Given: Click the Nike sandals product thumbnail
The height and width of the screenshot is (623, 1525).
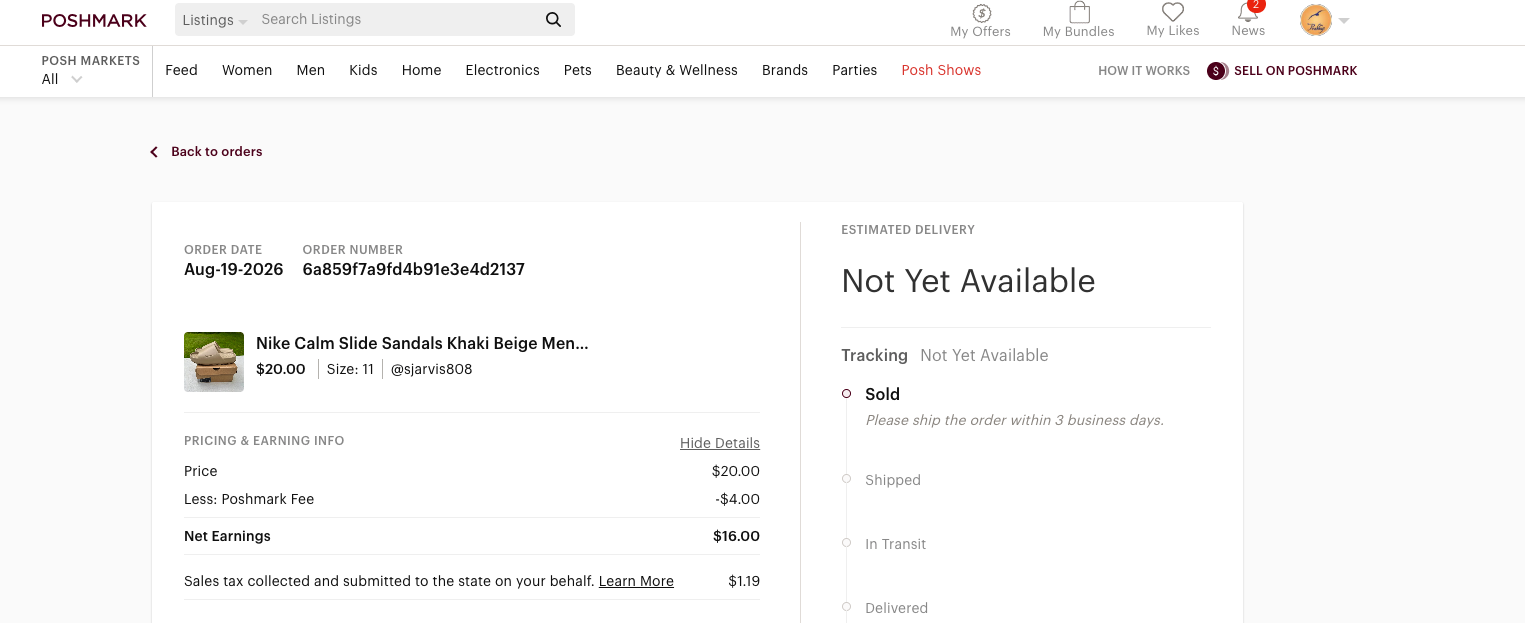Looking at the screenshot, I should click(214, 362).
